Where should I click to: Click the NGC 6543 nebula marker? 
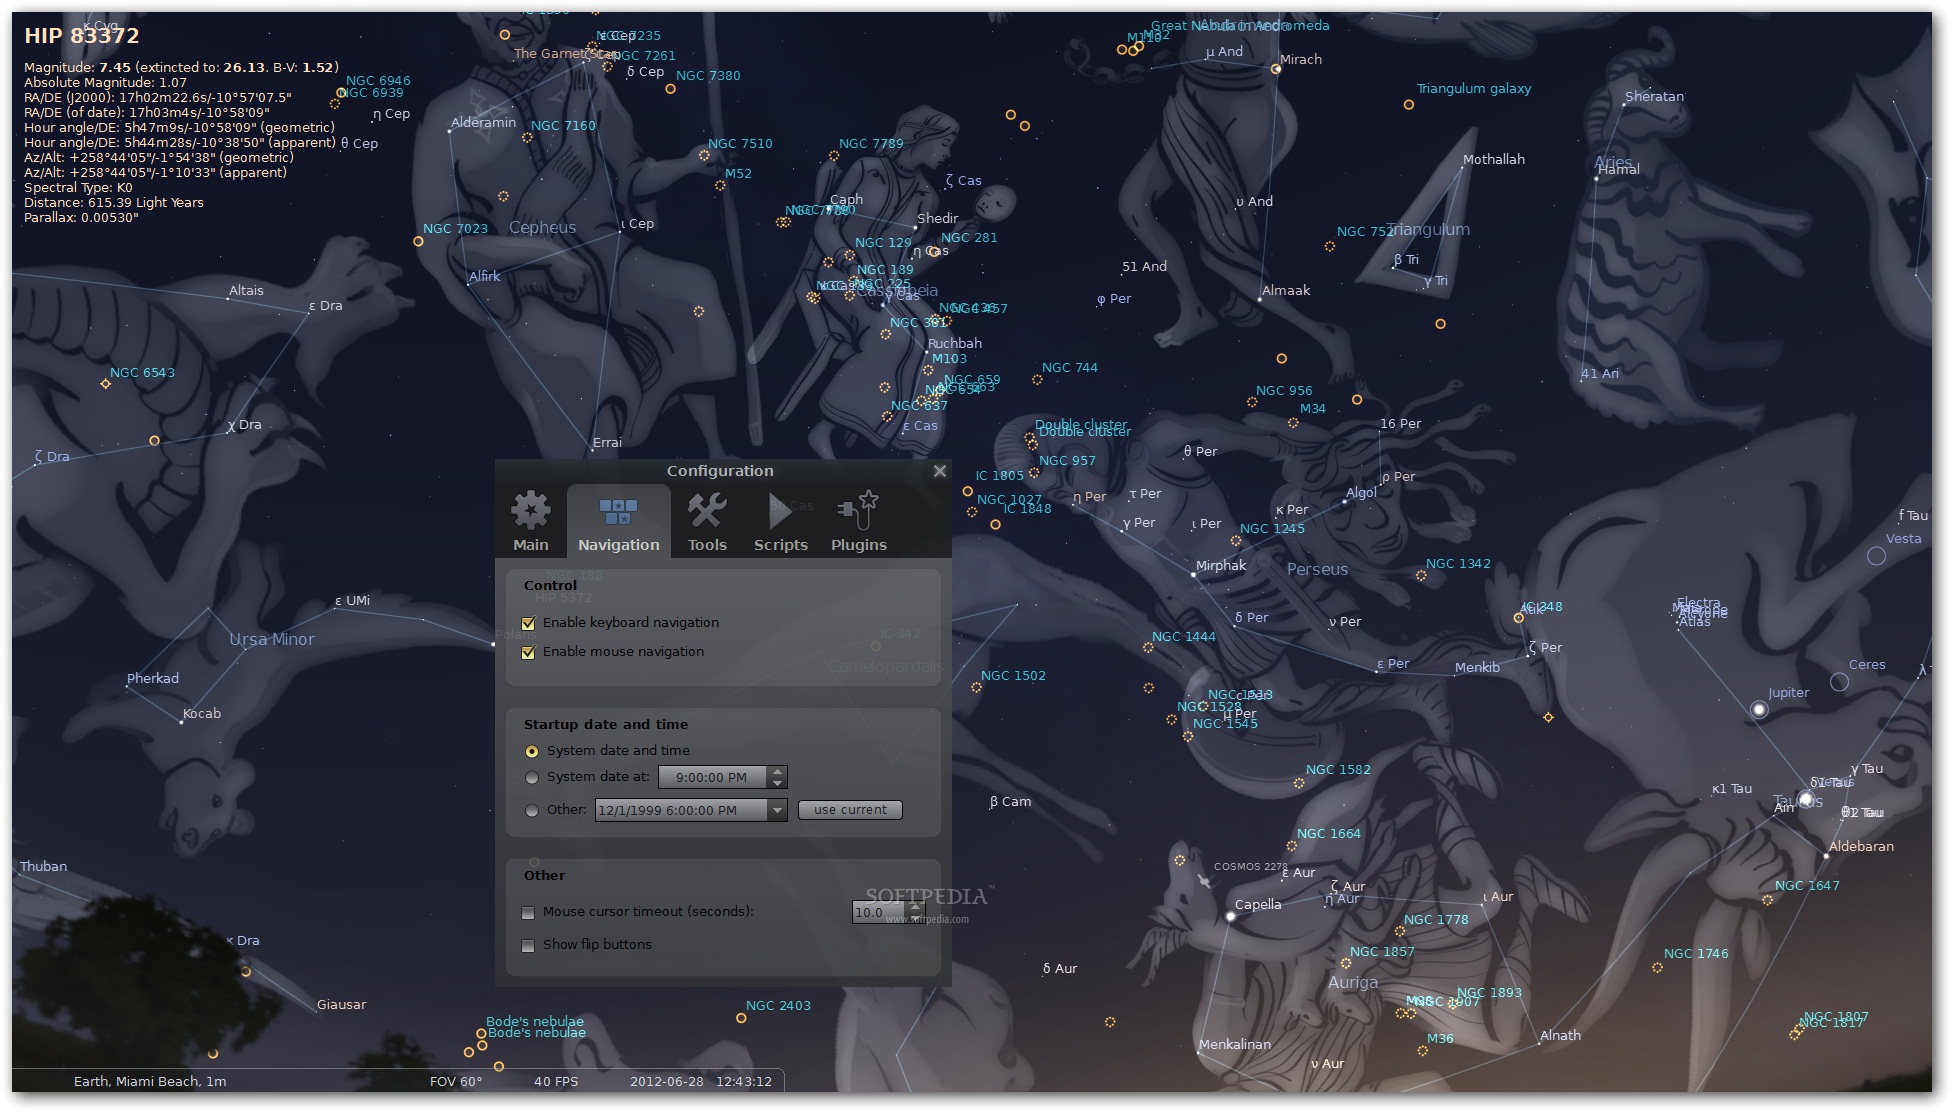pos(105,384)
